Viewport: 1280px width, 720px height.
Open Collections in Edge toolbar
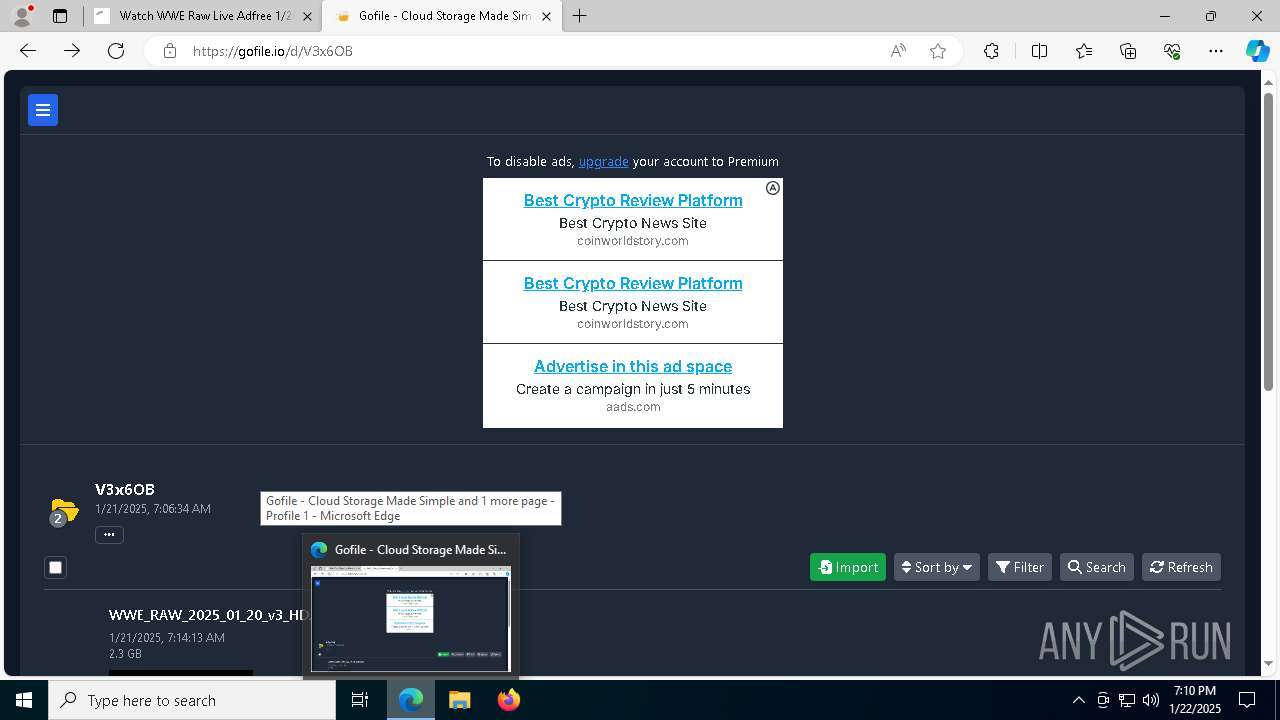click(1128, 51)
